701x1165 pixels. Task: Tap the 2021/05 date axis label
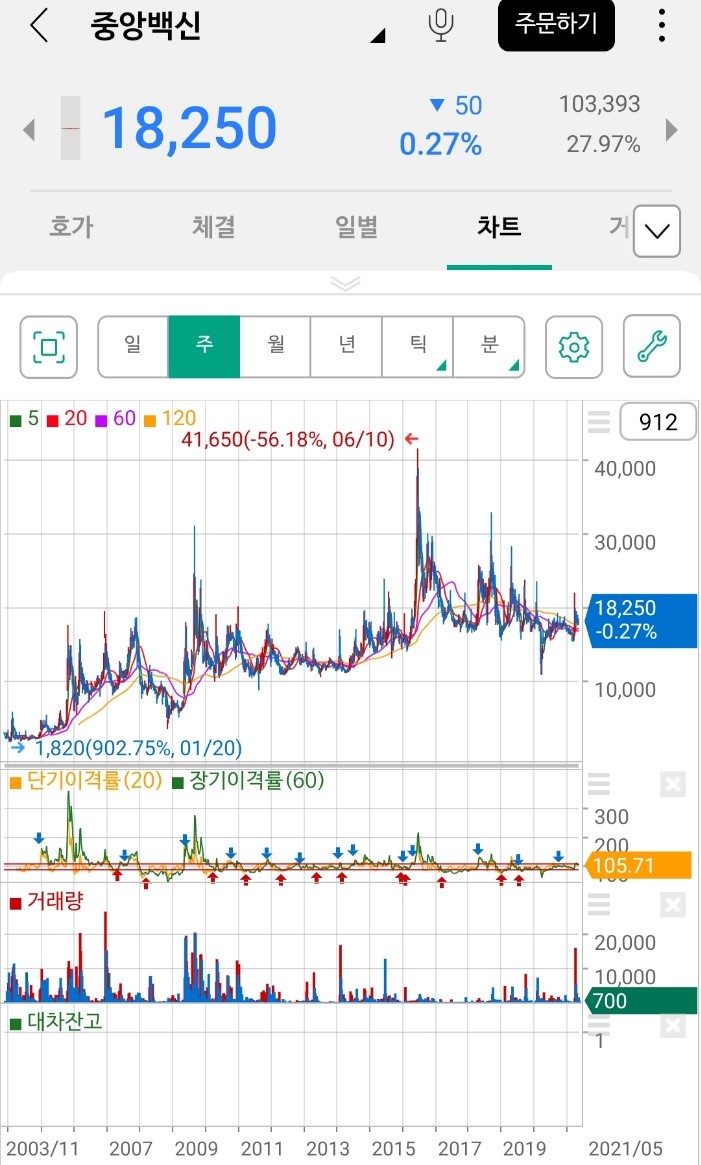click(625, 1149)
